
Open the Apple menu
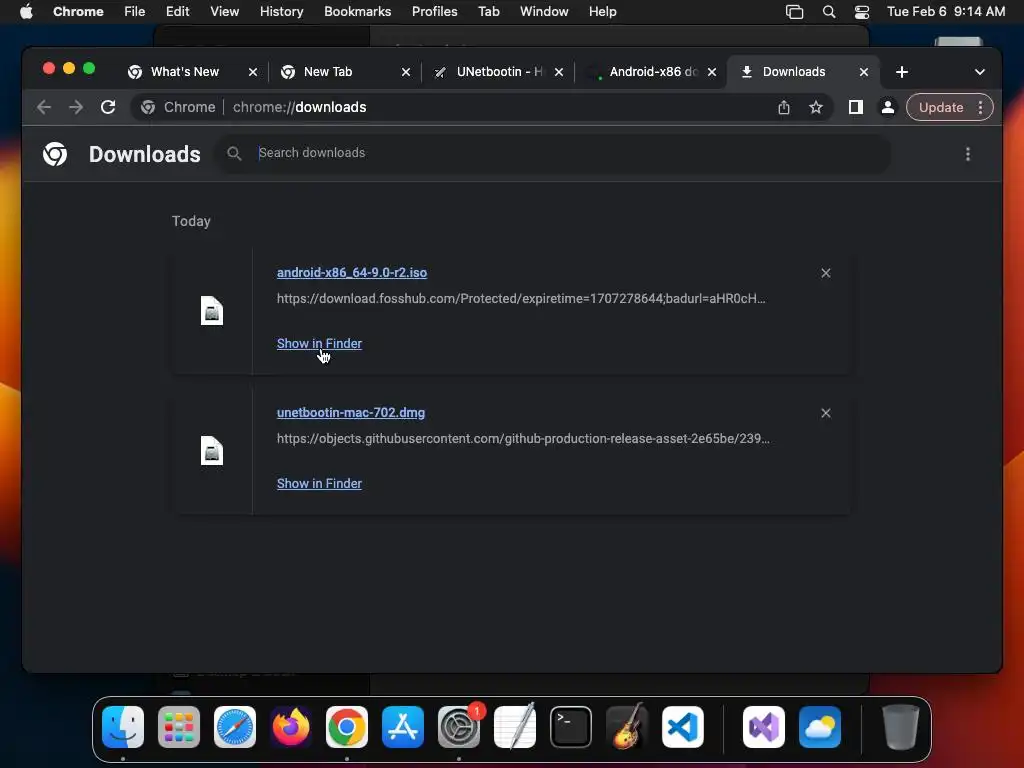26,11
